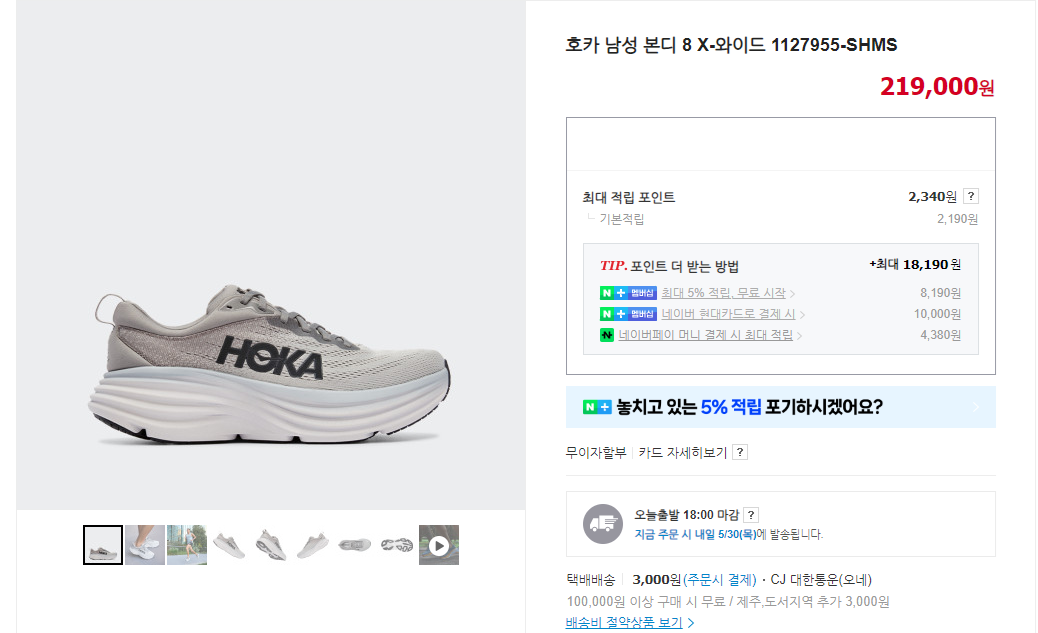Select the outdoor running photo thumbnail
The width and height of the screenshot is (1038, 633).
pyautogui.click(x=186, y=543)
